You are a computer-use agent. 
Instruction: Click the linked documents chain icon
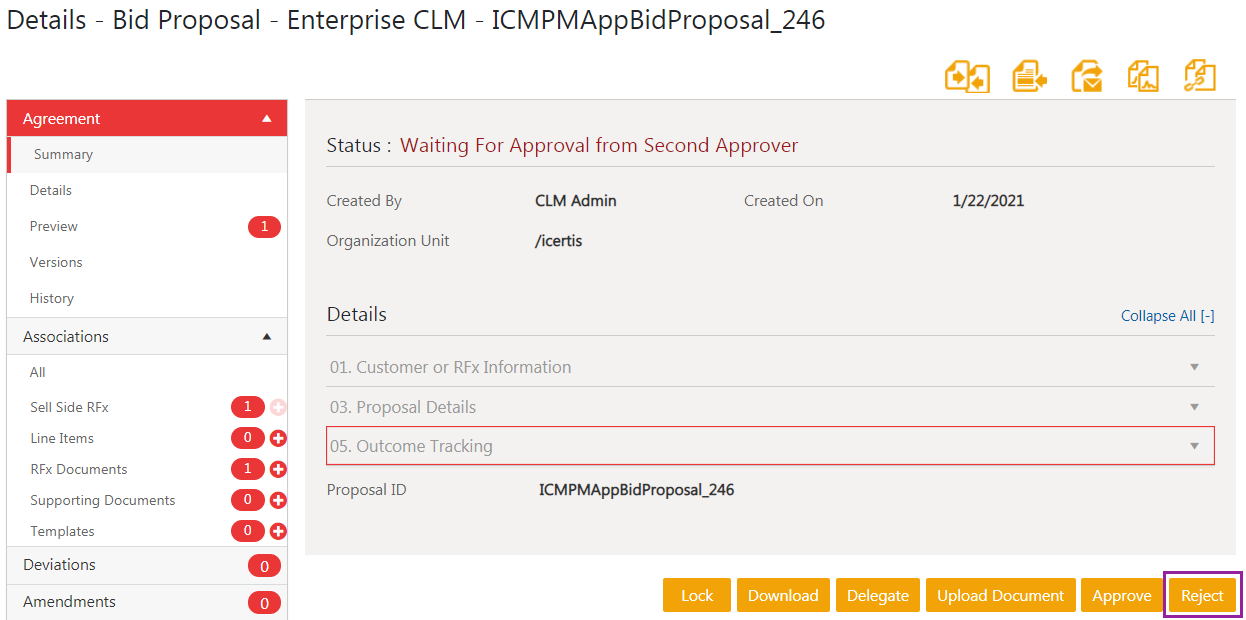1199,77
